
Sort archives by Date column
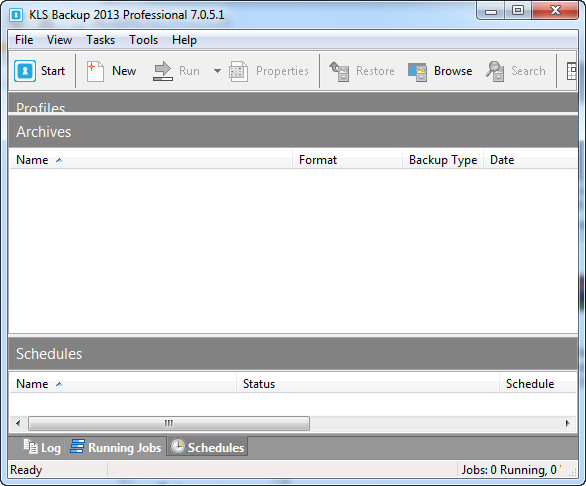click(x=531, y=160)
